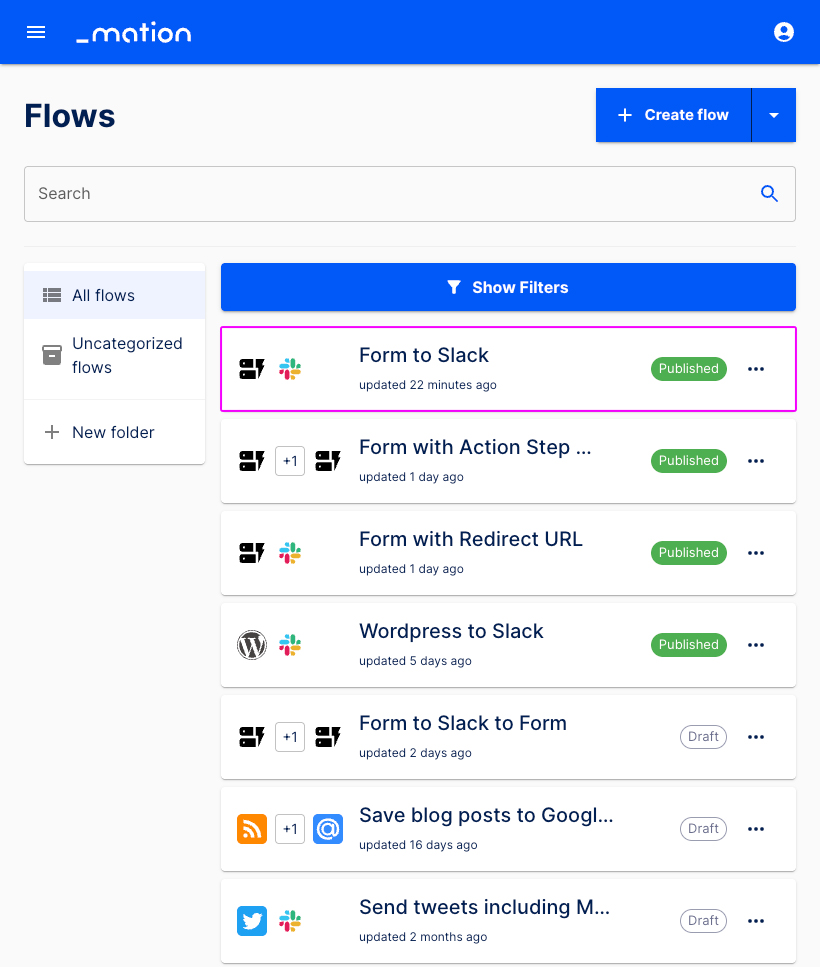Open the hamburger navigation menu
The height and width of the screenshot is (967, 820).
tap(36, 32)
